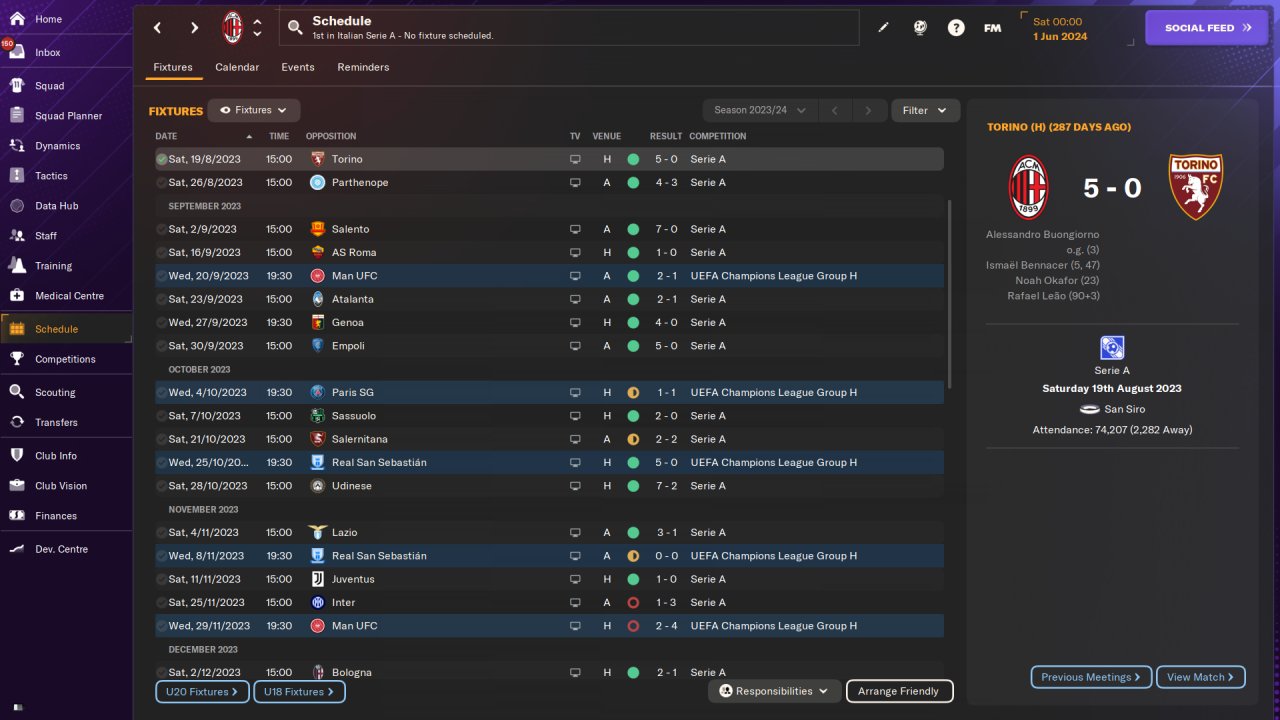The height and width of the screenshot is (720, 1280).
Task: Click the View Match button
Action: click(x=1200, y=677)
